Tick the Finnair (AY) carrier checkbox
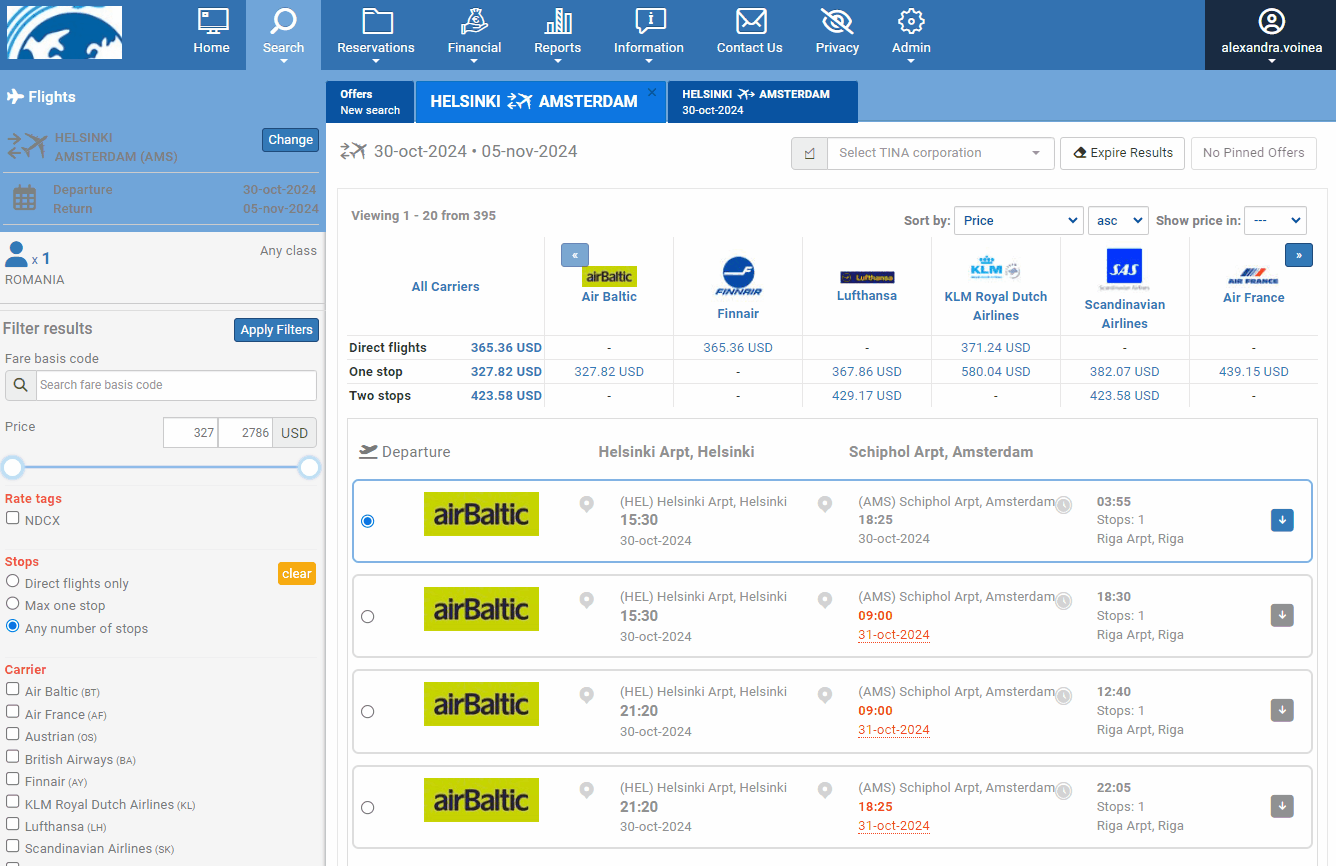 [x=13, y=779]
